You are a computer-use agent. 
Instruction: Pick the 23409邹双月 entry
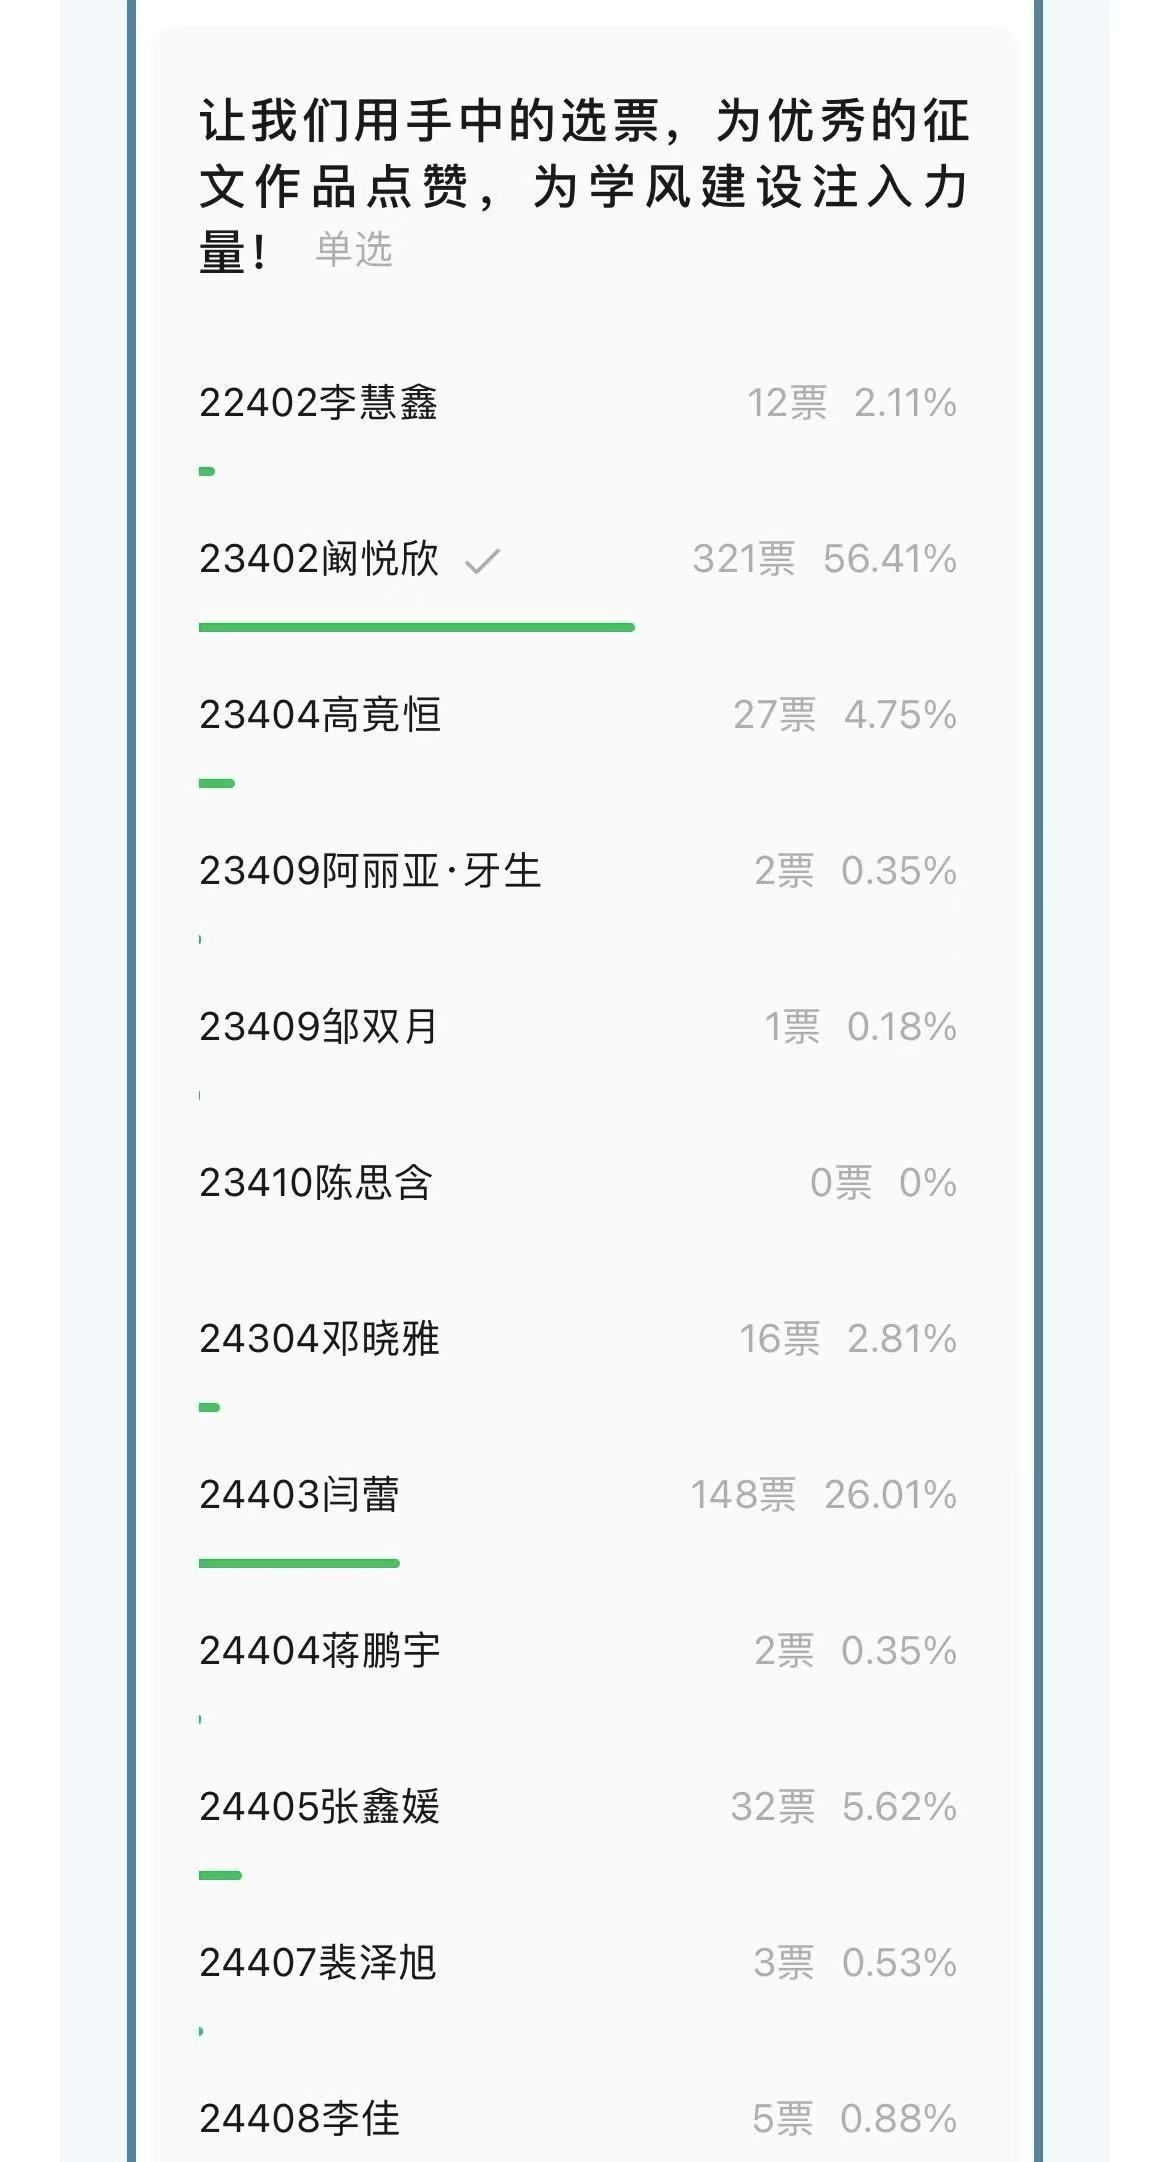(318, 1027)
